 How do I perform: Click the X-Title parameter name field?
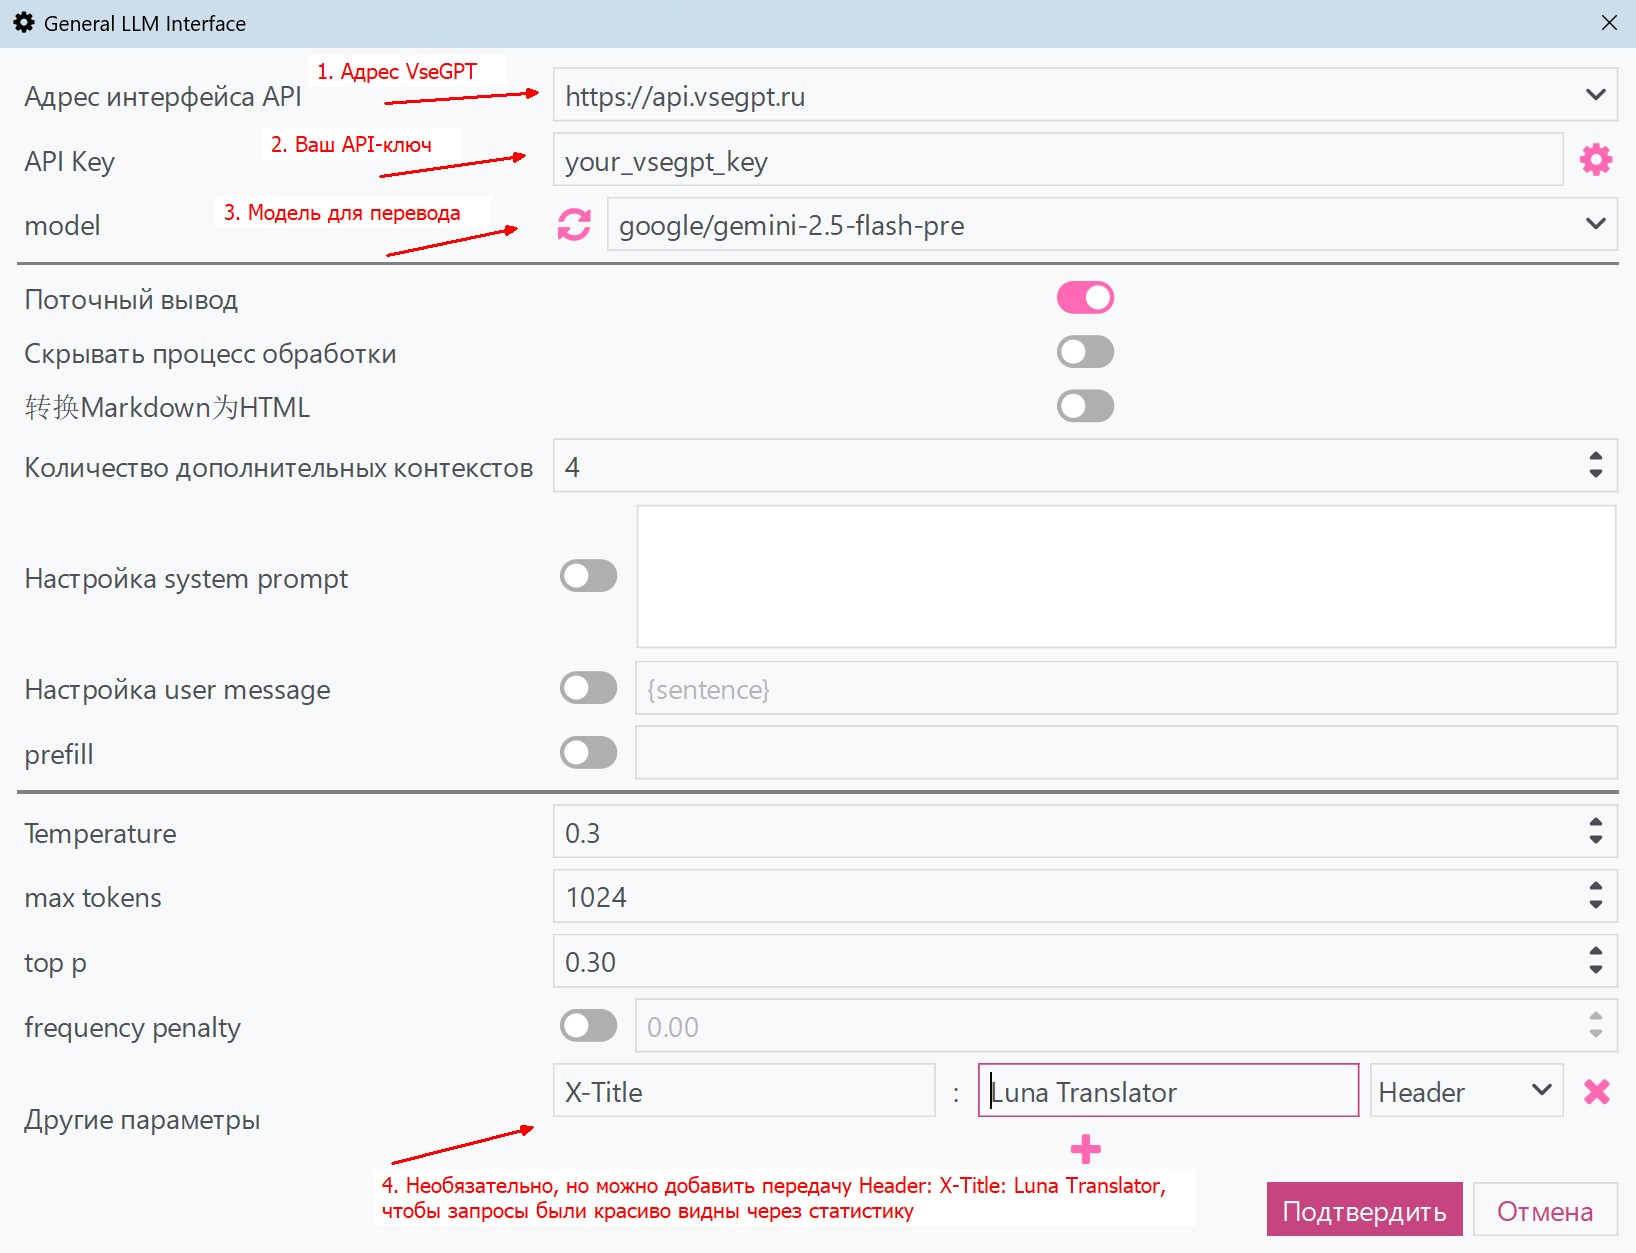point(744,1091)
